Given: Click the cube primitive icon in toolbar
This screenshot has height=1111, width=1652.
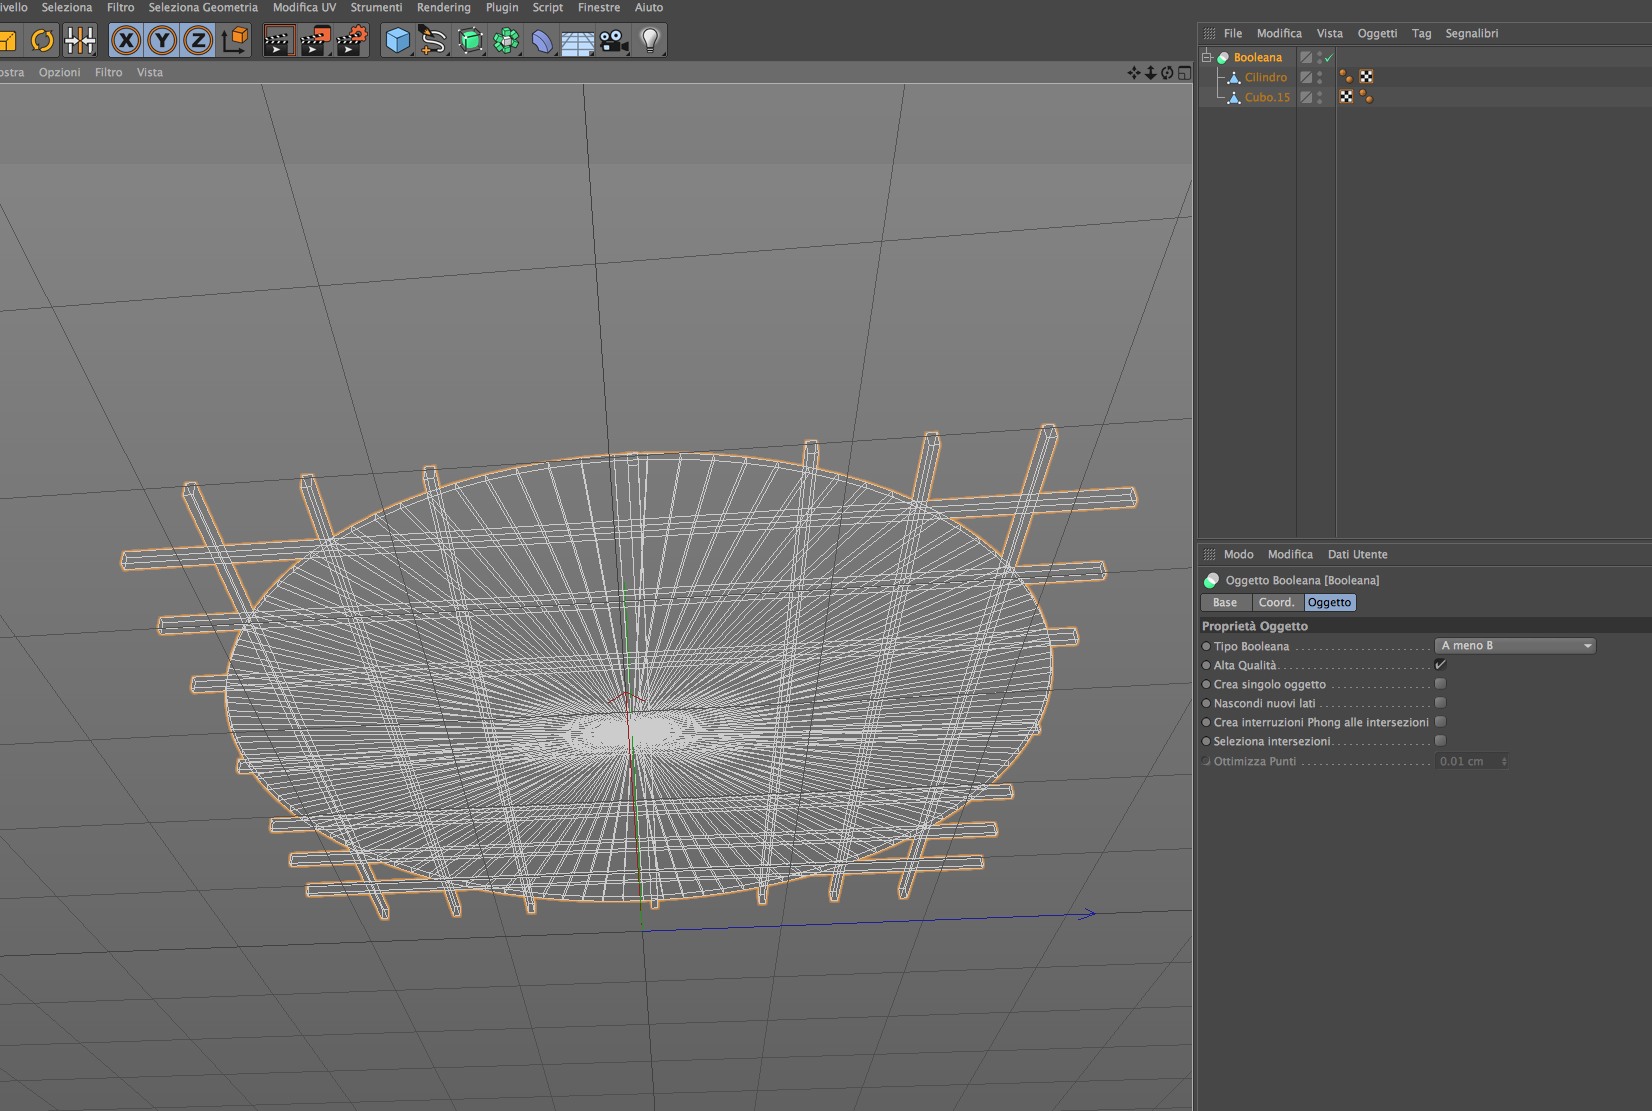Looking at the screenshot, I should coord(398,41).
